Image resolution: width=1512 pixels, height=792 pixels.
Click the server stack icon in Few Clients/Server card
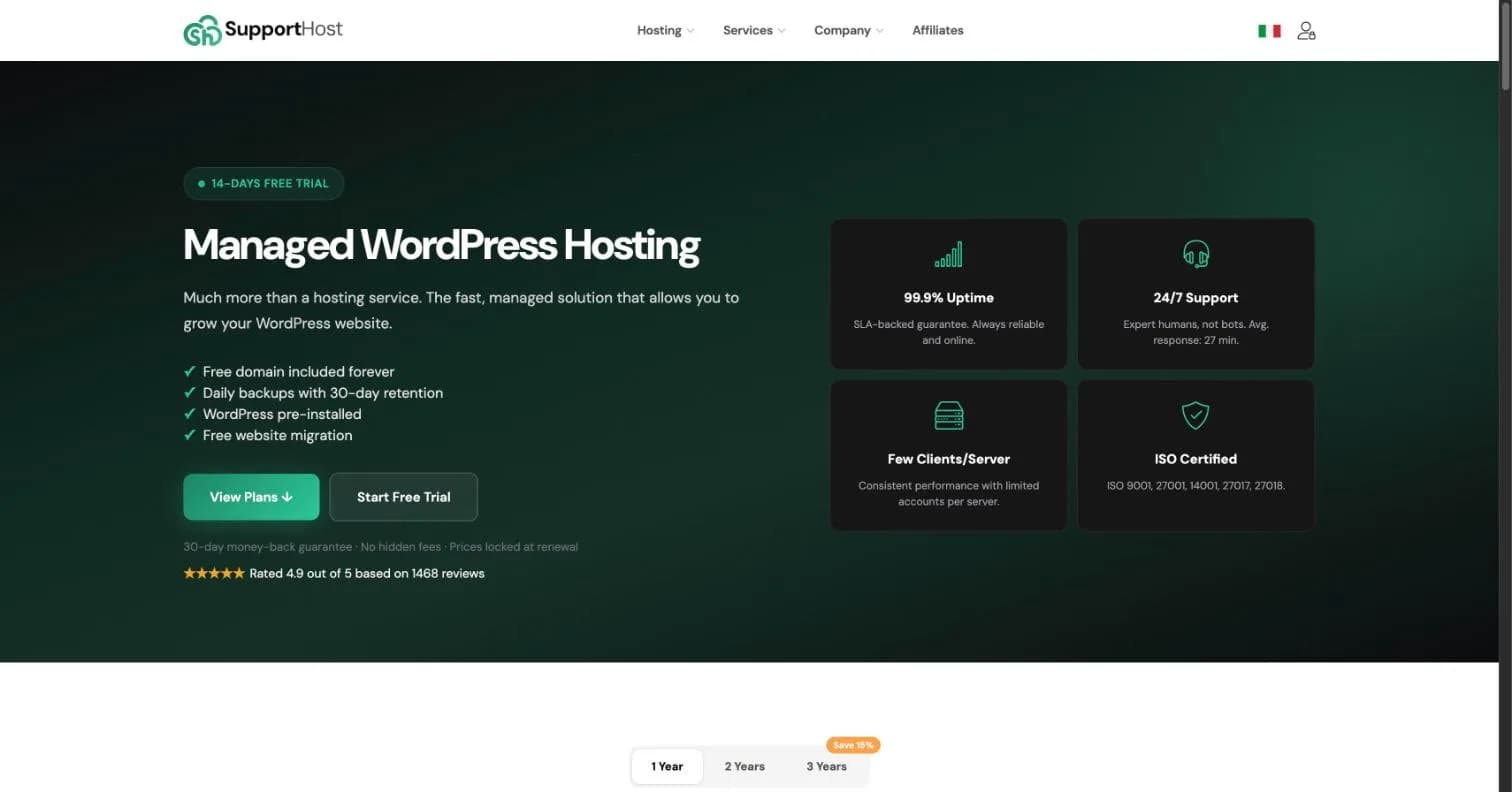[x=948, y=415]
